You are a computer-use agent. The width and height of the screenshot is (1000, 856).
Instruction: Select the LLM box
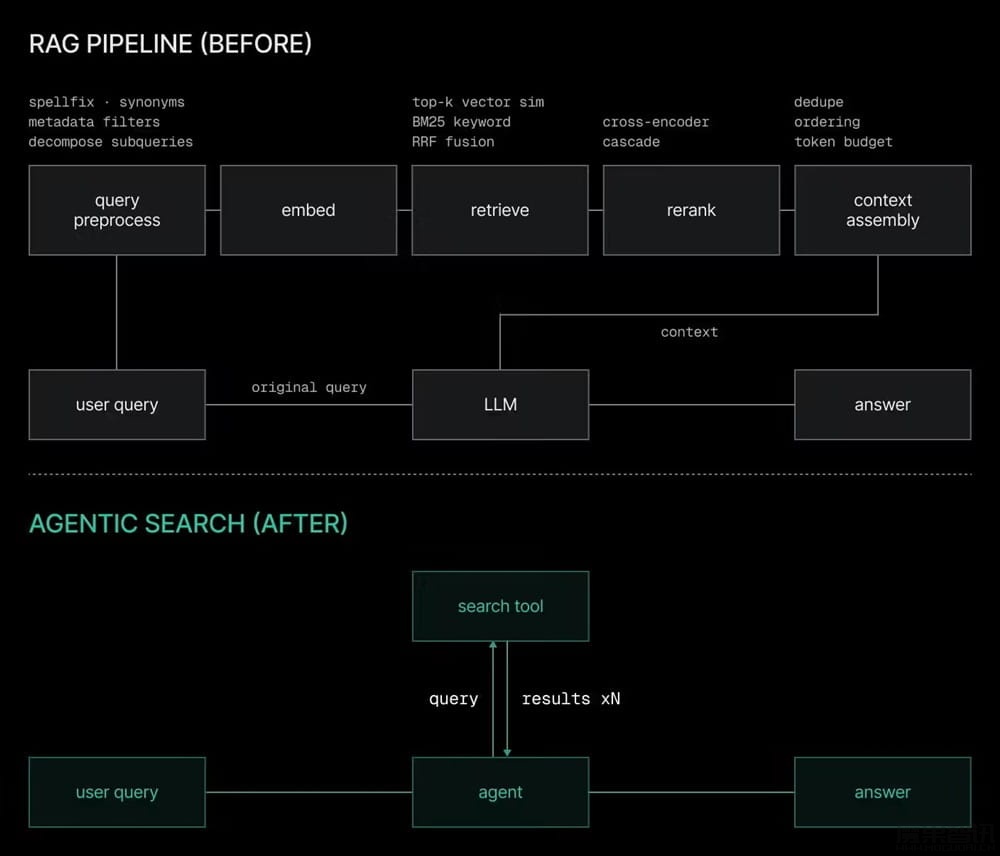[501, 404]
